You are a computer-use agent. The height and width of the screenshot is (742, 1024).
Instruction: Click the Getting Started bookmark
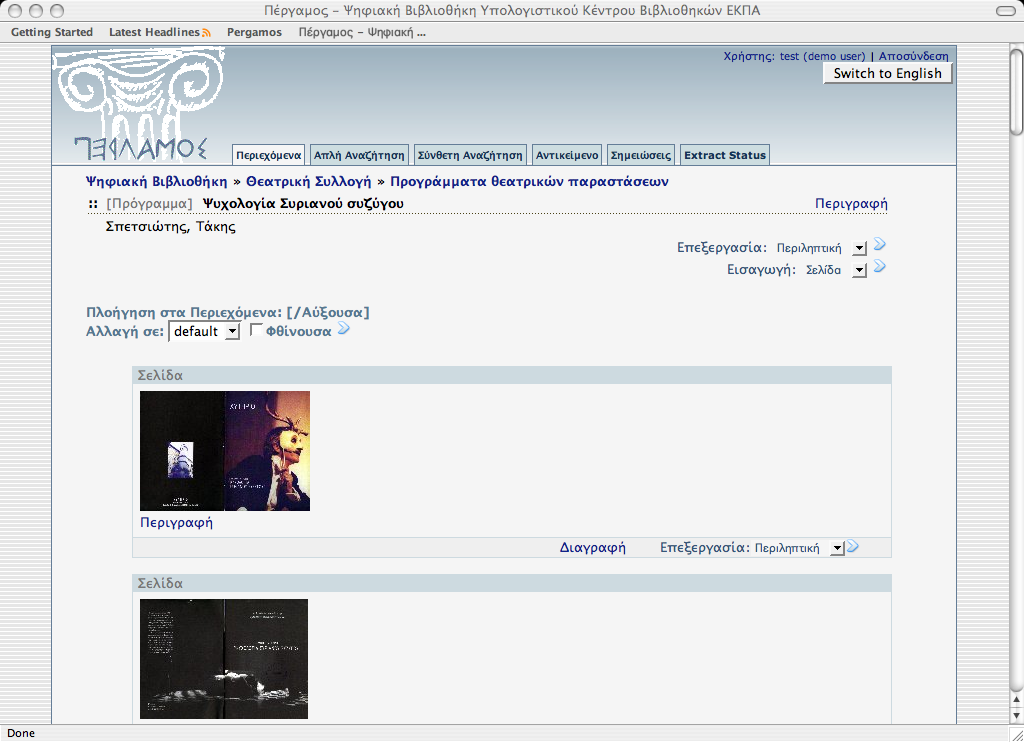pyautogui.click(x=52, y=32)
